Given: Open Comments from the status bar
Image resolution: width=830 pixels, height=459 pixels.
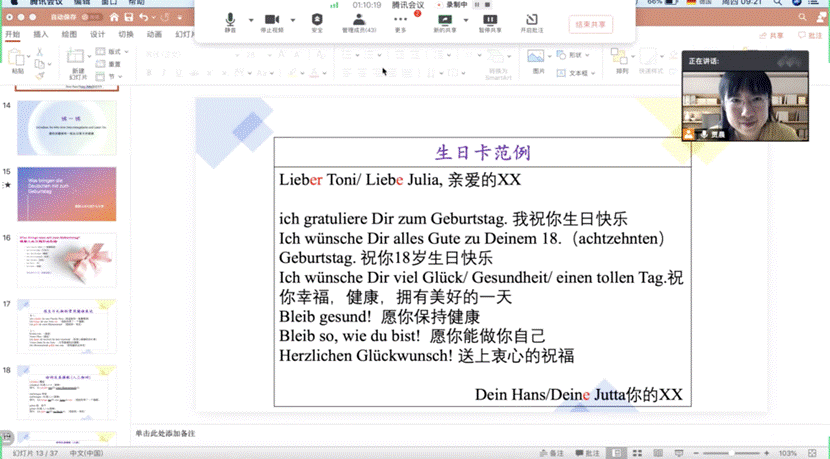Looking at the screenshot, I should click(x=587, y=453).
